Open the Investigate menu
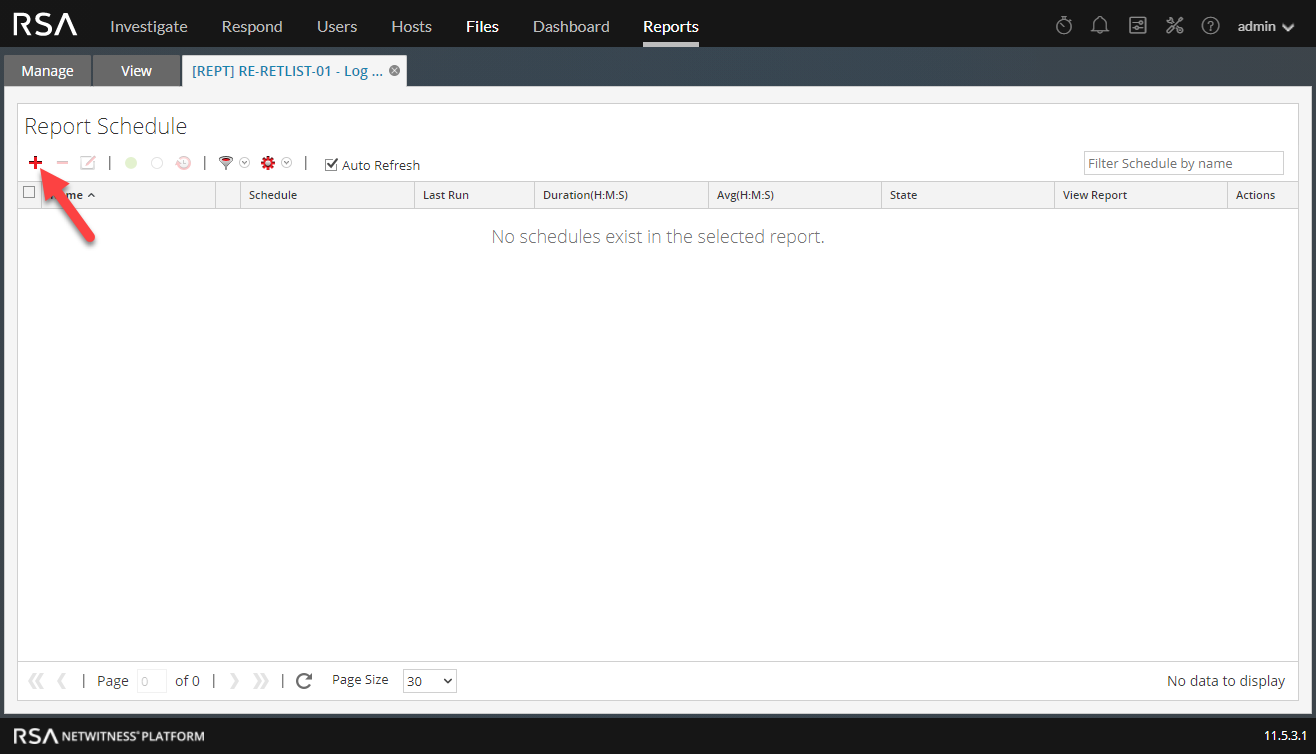The width and height of the screenshot is (1316, 754). (148, 26)
